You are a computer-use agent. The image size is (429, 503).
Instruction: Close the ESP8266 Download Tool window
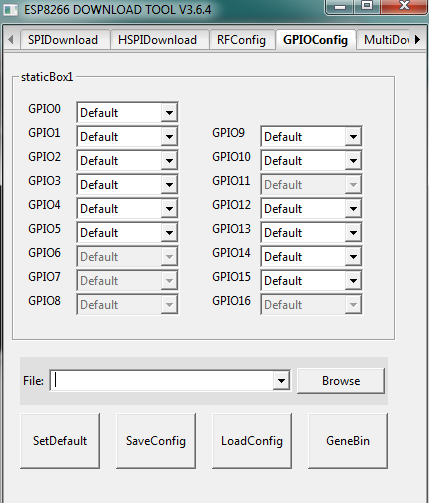404,6
